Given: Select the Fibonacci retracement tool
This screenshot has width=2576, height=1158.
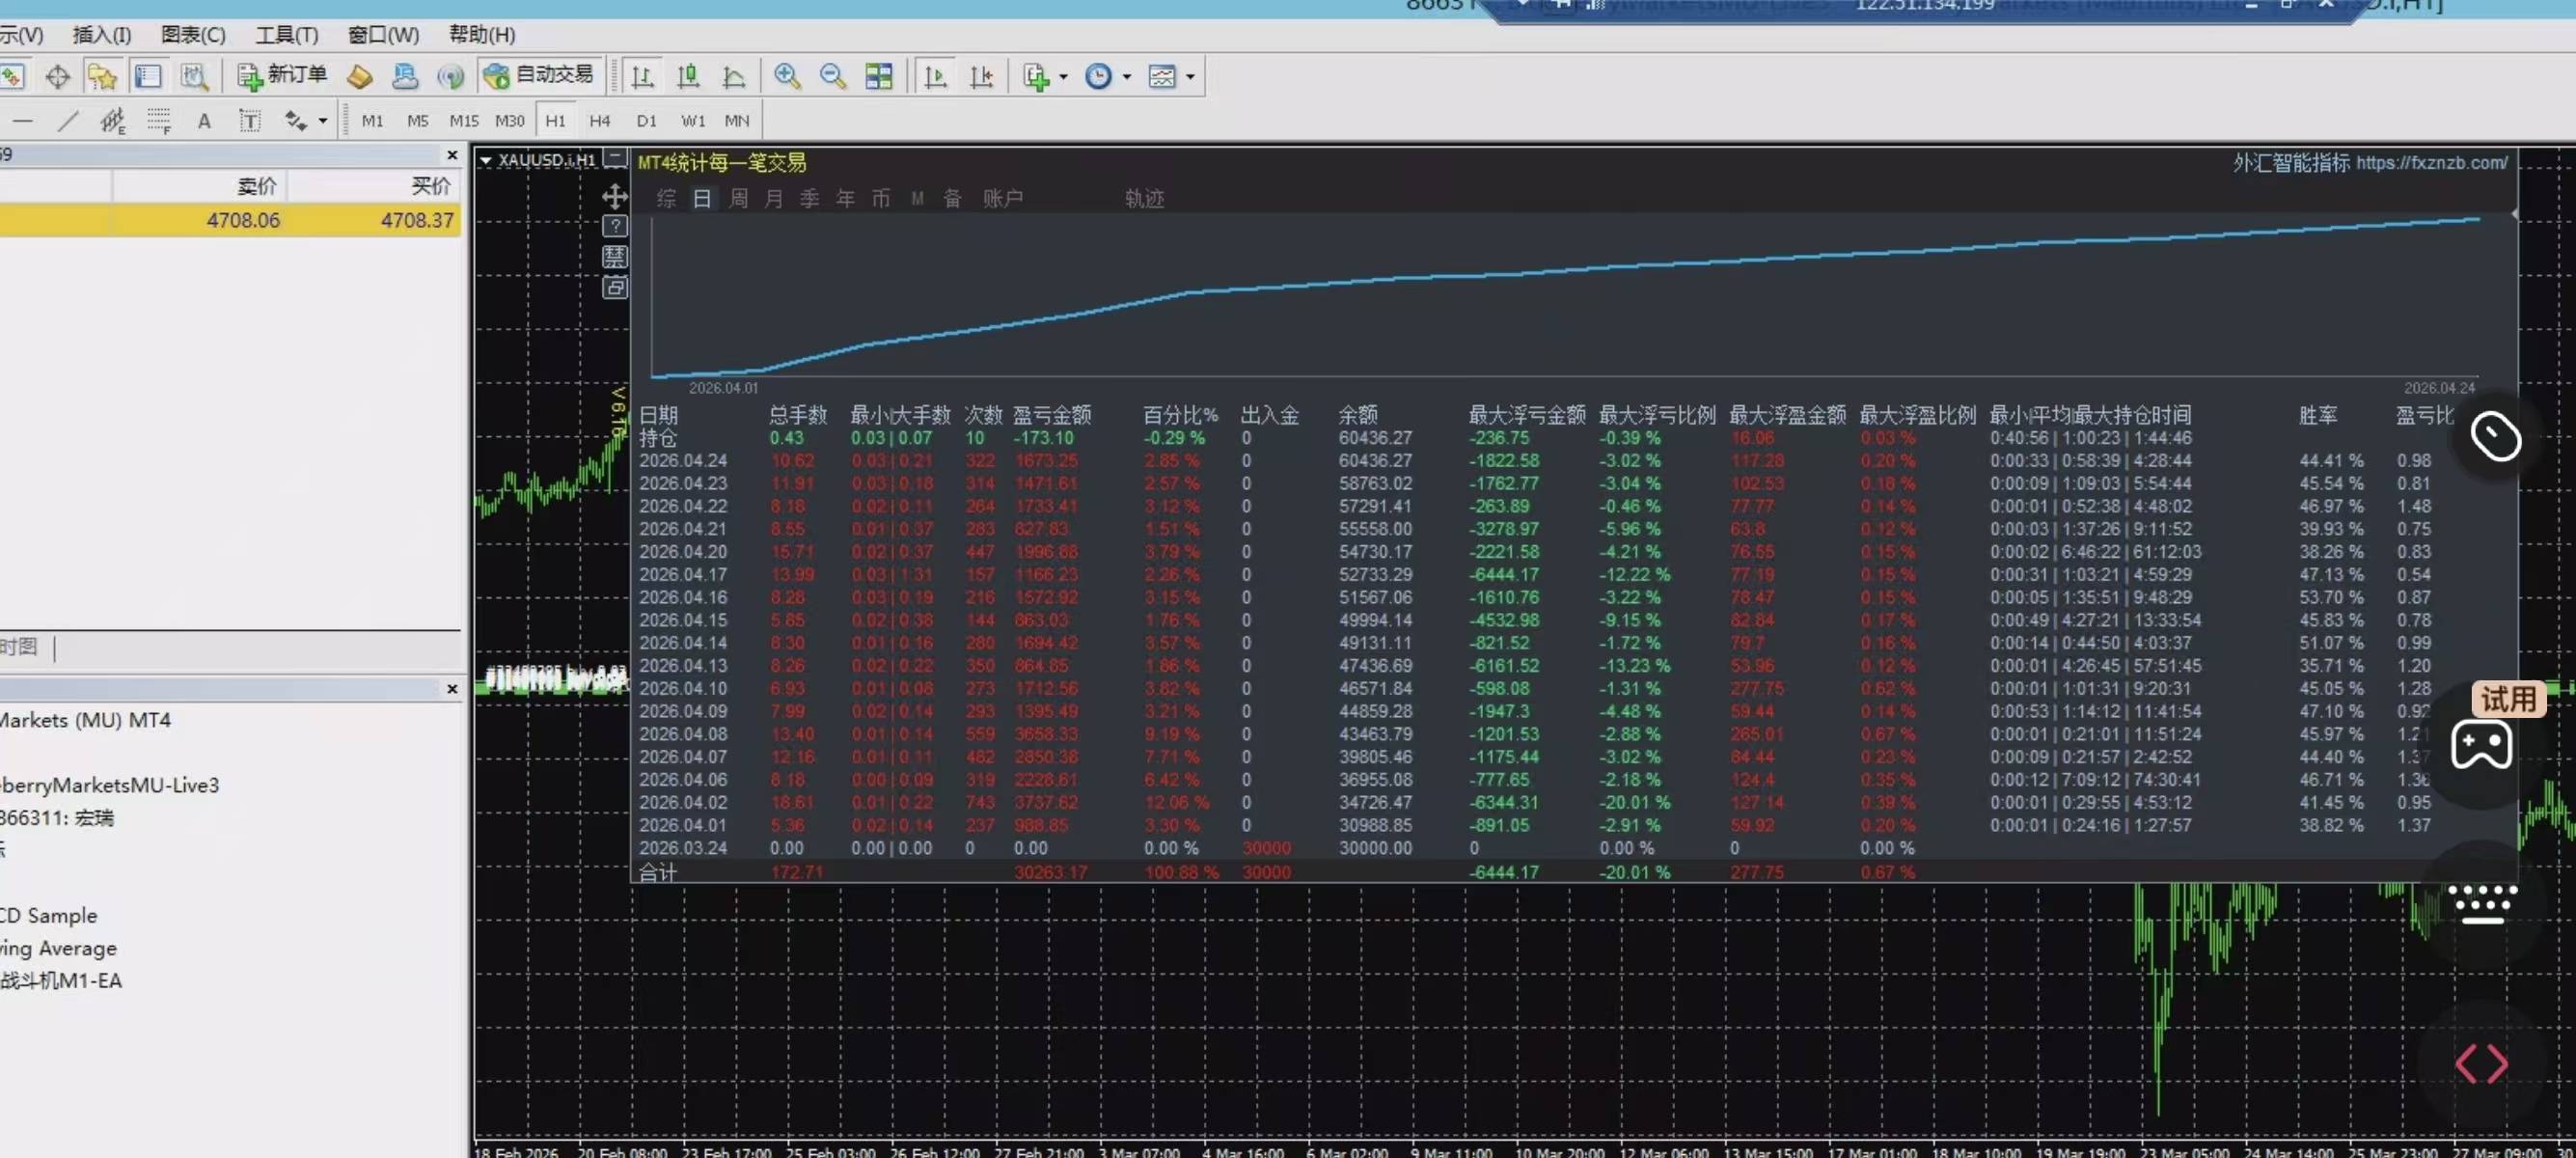Looking at the screenshot, I should coord(158,121).
